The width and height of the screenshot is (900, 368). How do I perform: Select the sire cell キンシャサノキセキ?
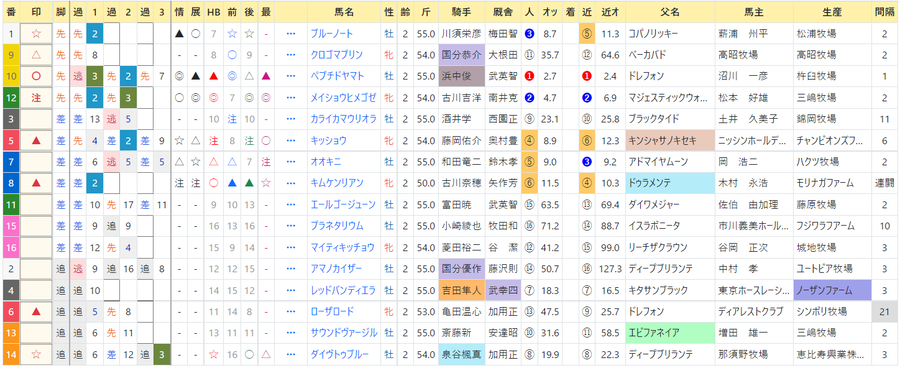[670, 141]
